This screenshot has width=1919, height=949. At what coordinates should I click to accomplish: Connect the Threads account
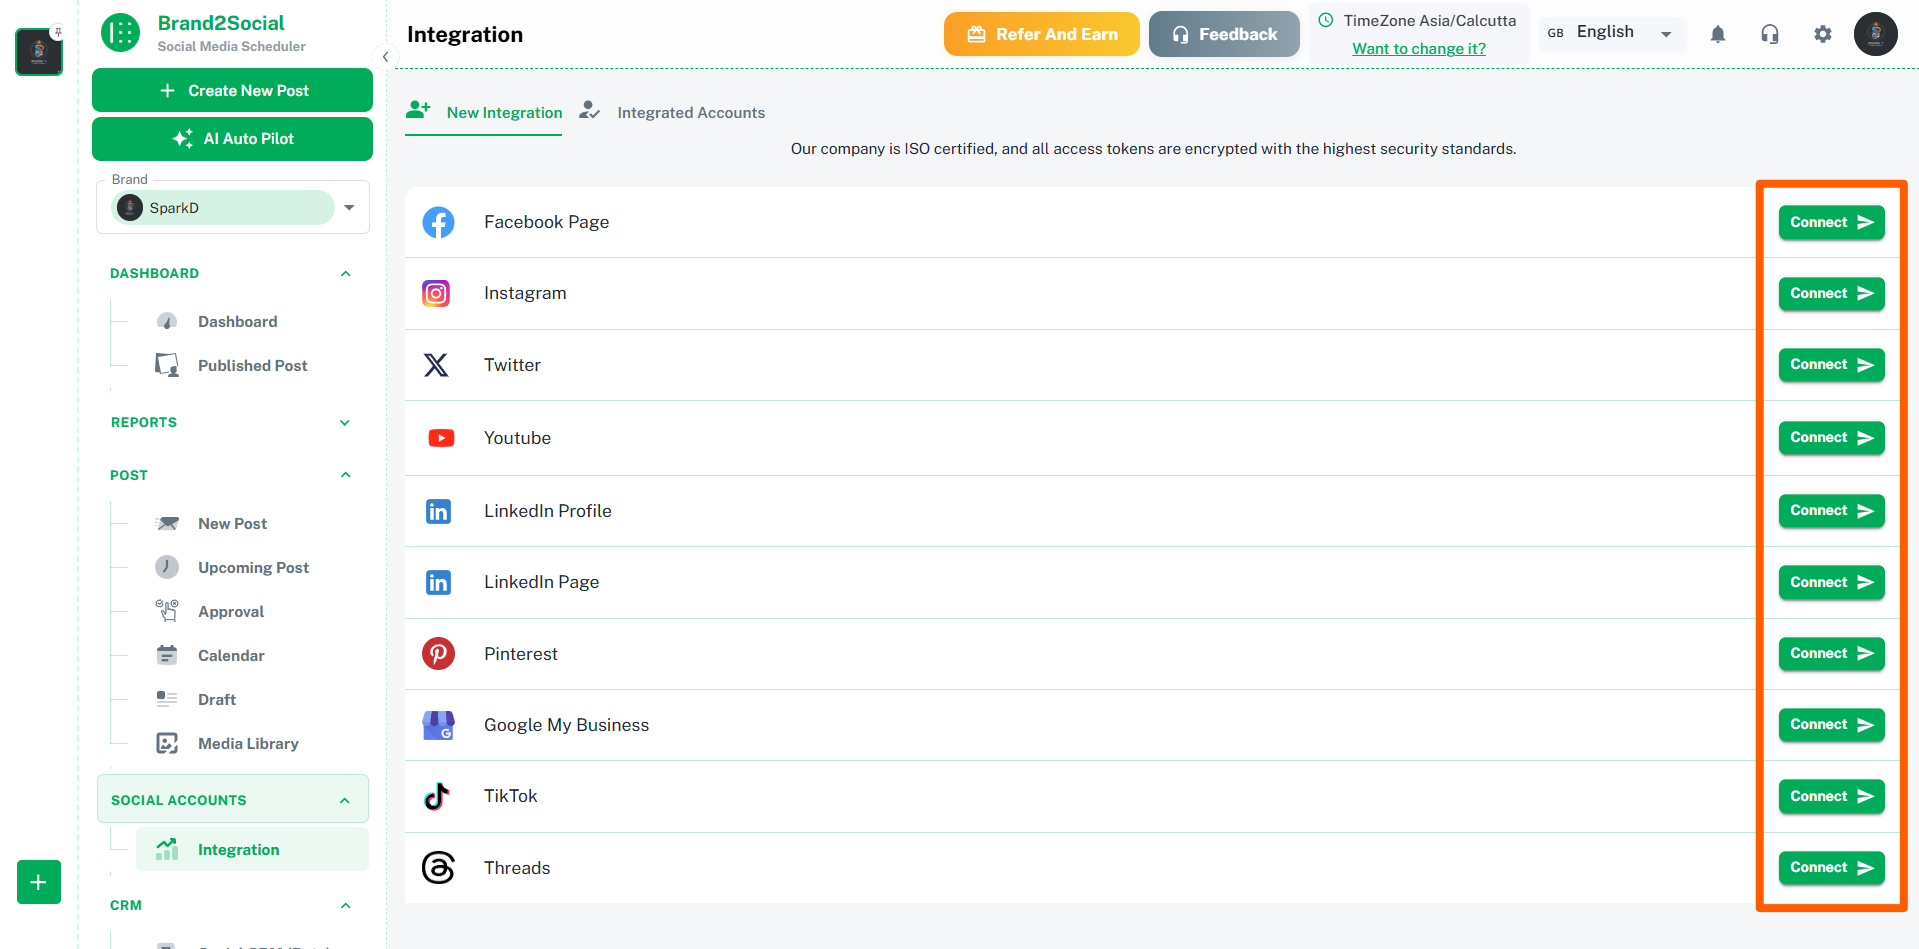coord(1831,867)
